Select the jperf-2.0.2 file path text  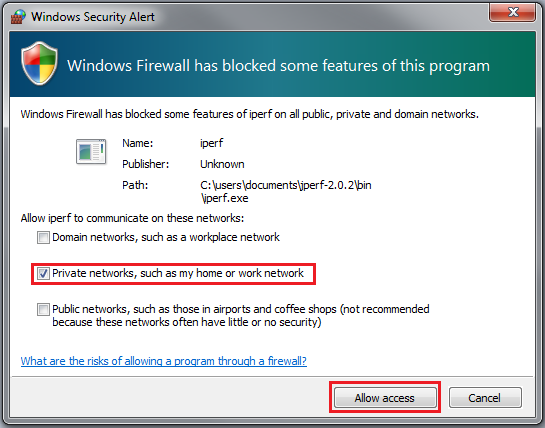pos(286,192)
